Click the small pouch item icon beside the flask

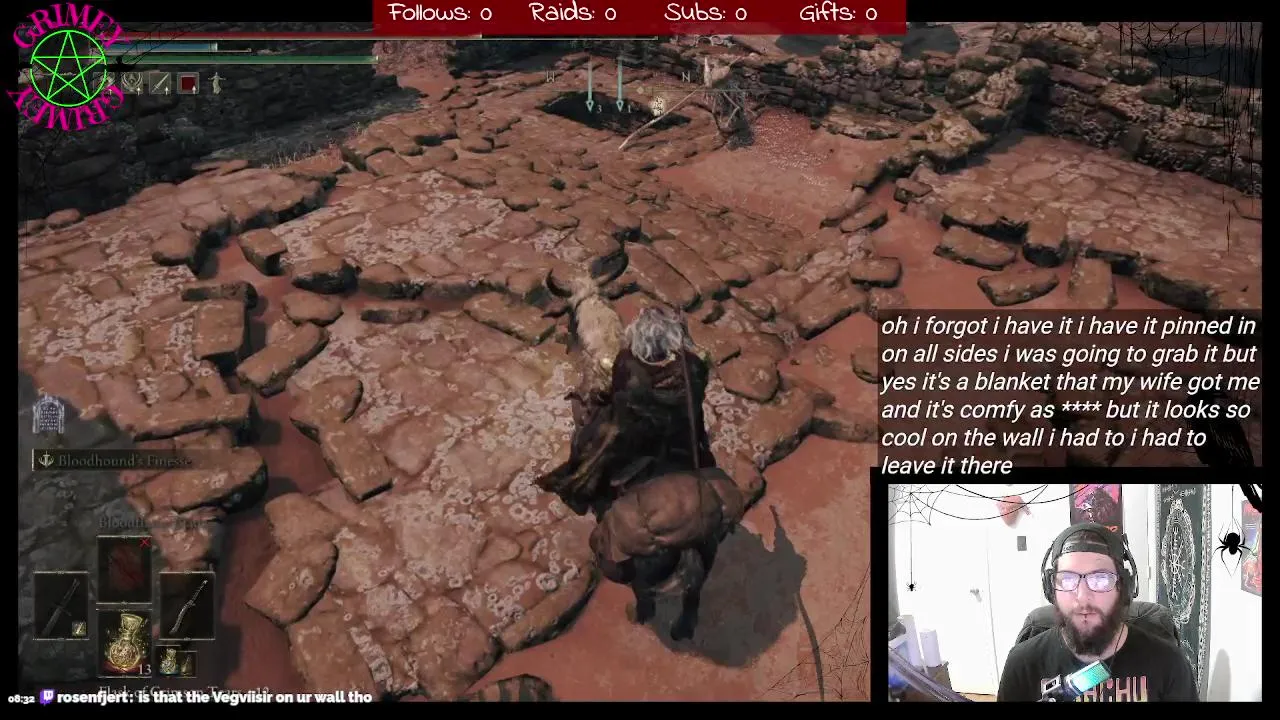[x=174, y=661]
